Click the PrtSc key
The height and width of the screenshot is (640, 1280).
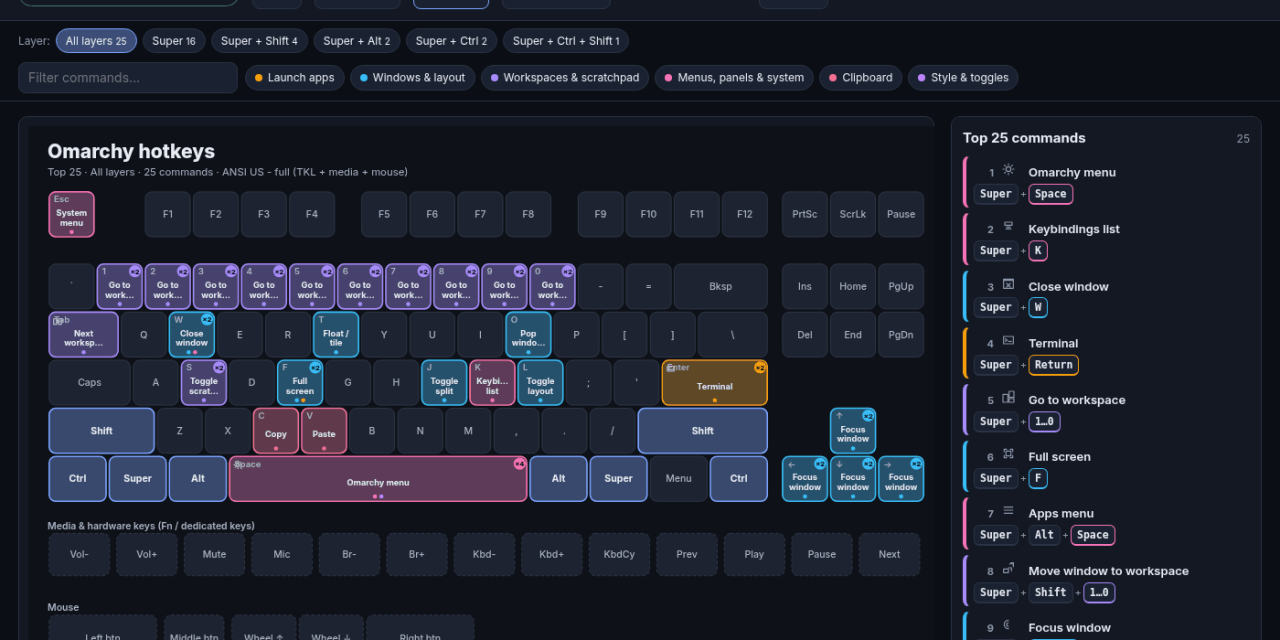click(x=805, y=214)
